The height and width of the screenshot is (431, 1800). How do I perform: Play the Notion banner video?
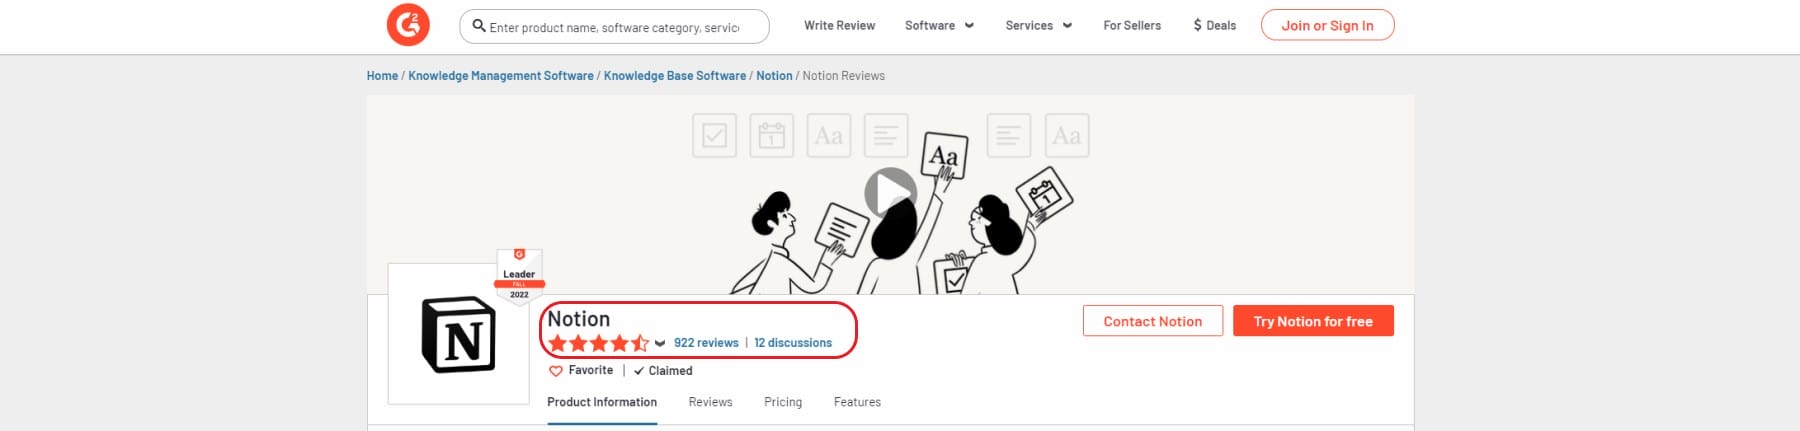(890, 192)
